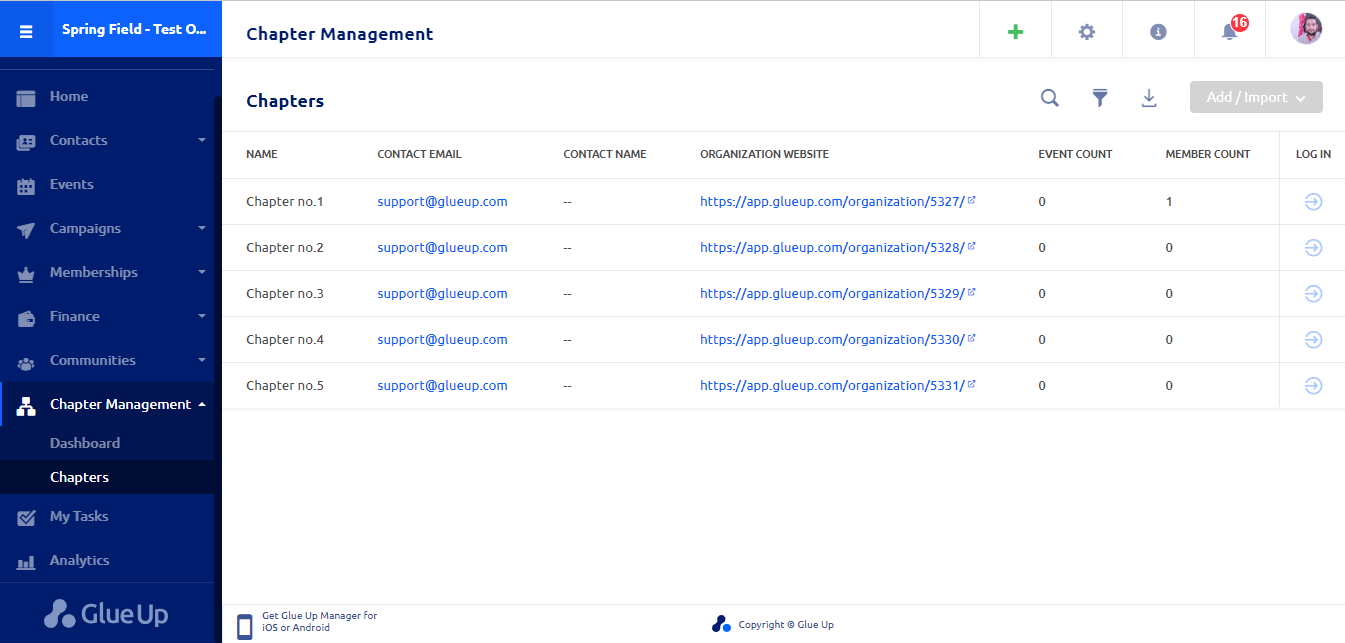Viewport: 1345px width, 643px height.
Task: Click the MEMBER COUNT column header
Action: click(1208, 154)
